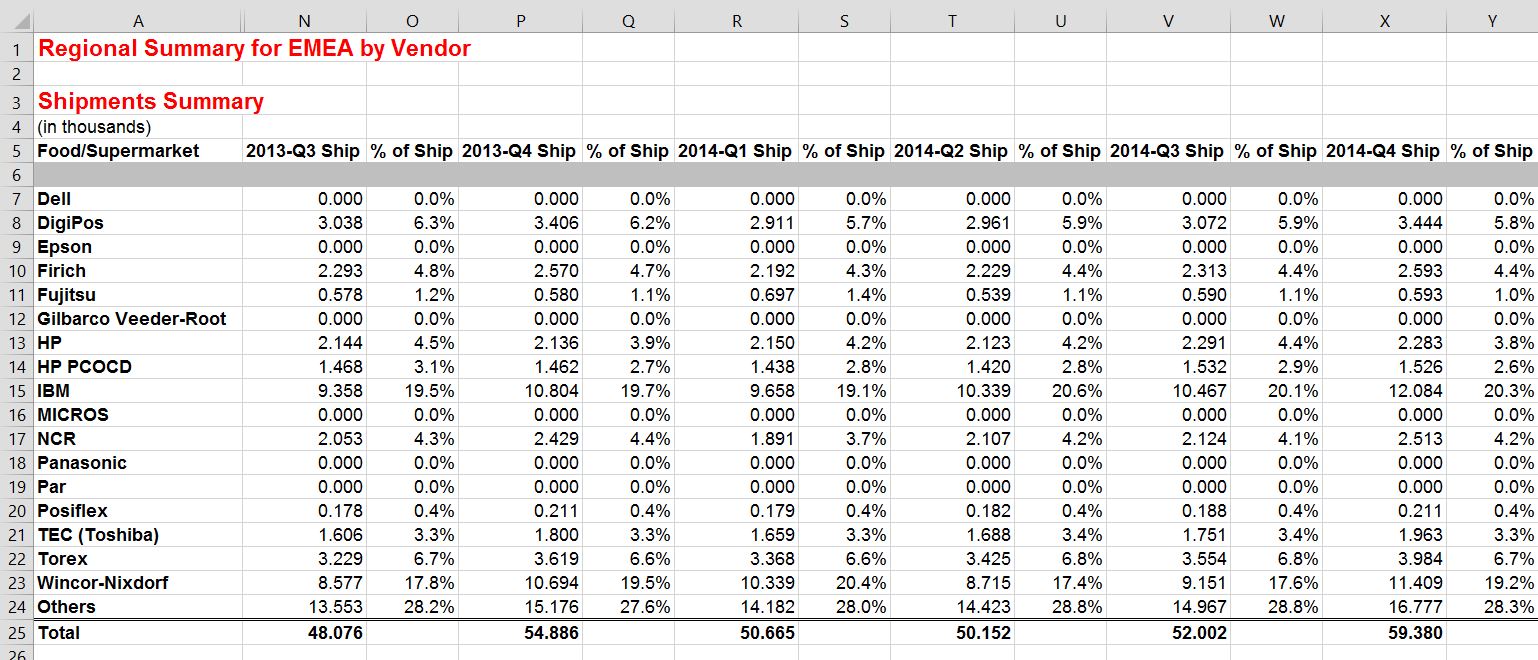1538x660 pixels.
Task: Click row header 25
Action: click(16, 633)
